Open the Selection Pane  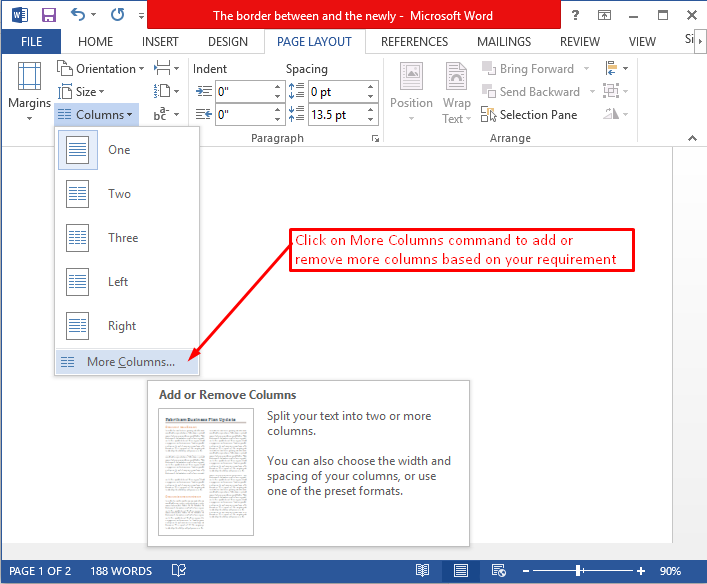tap(529, 115)
